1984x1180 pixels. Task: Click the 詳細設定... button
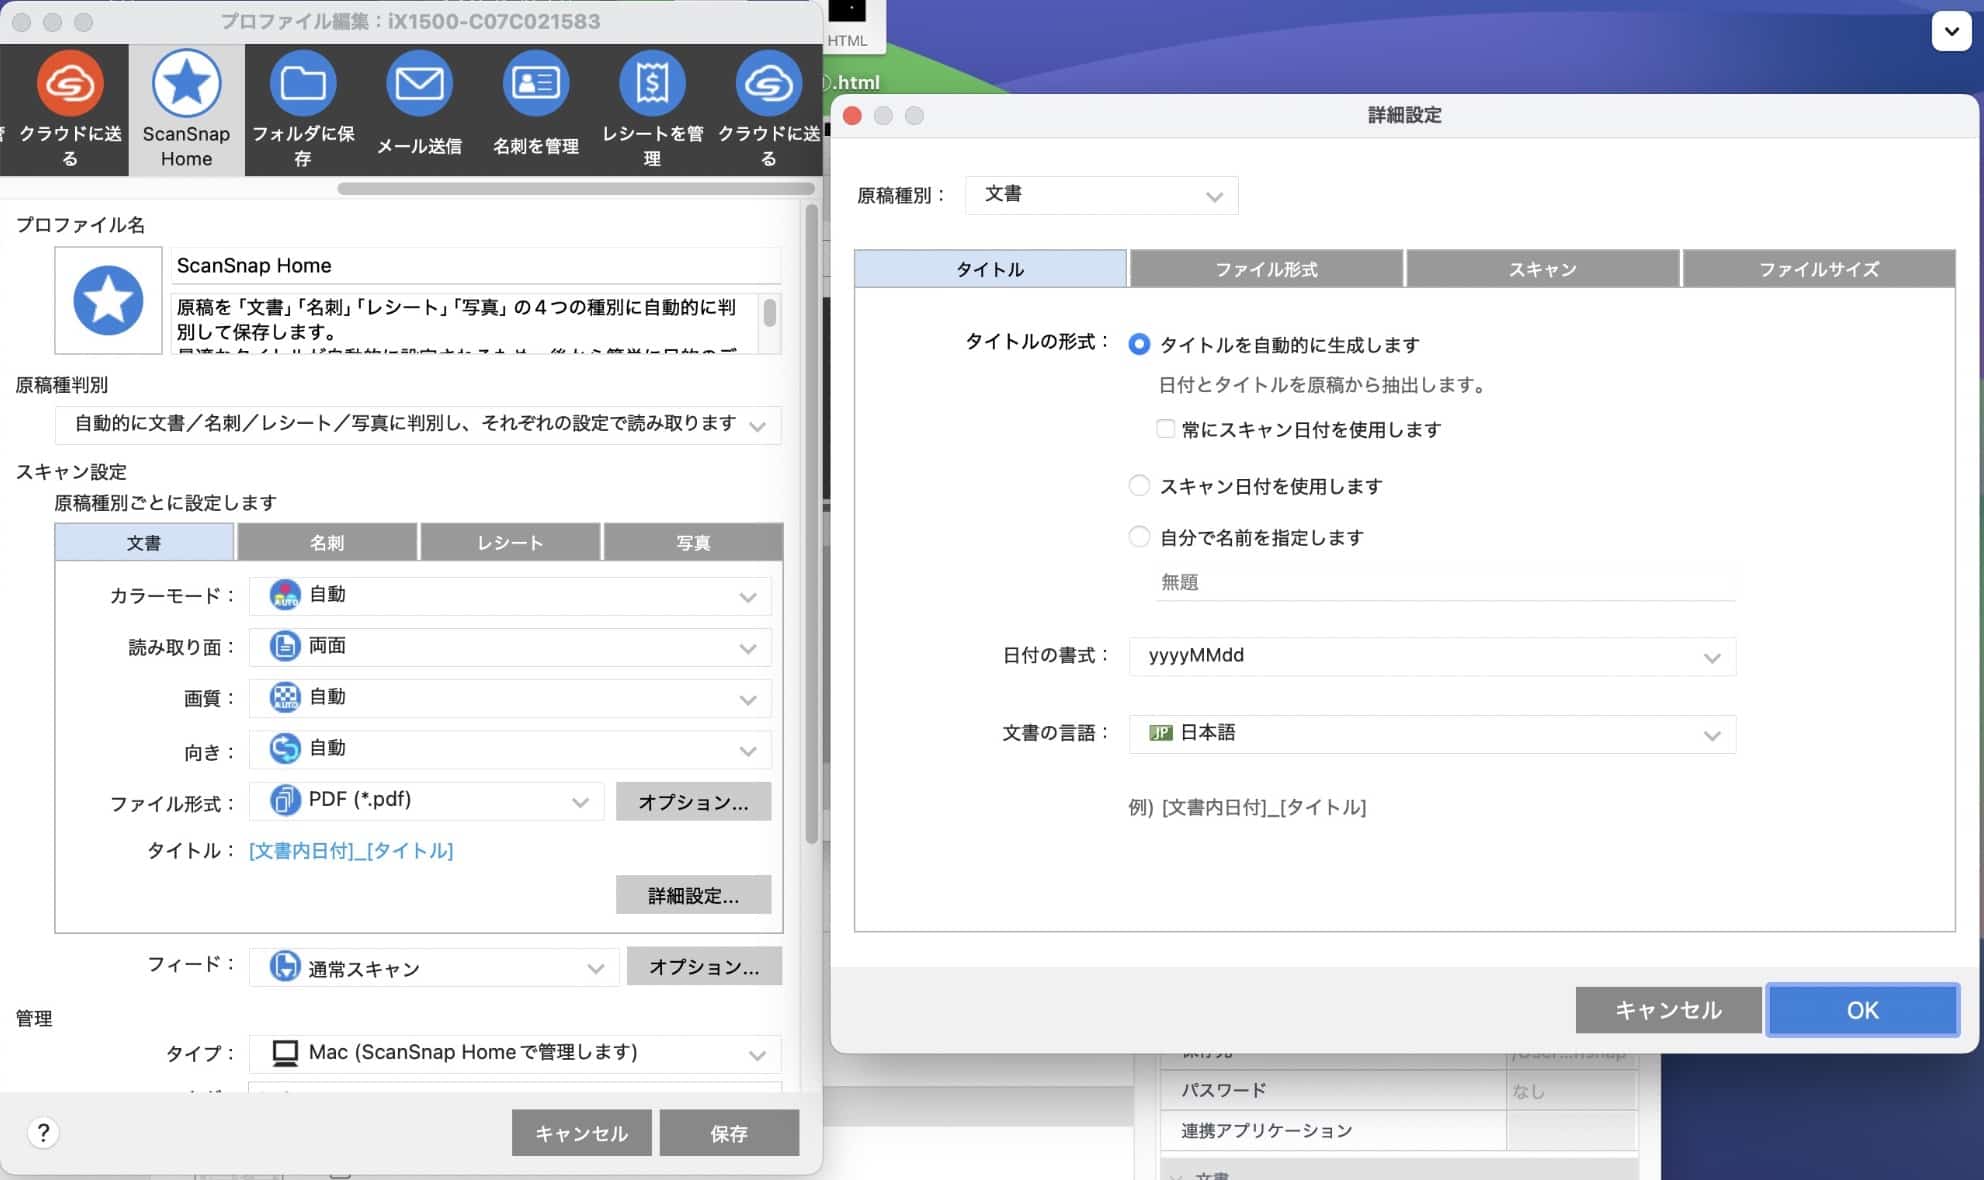click(693, 895)
